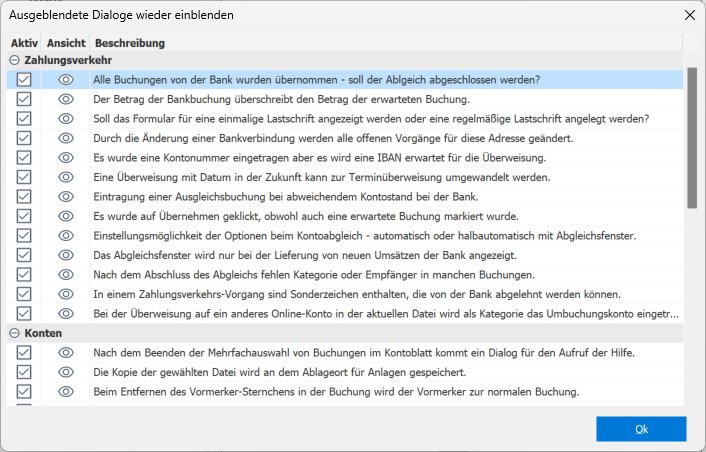Screen dimensions: 706x452
Task: Click eye icon for 'Alle Buchungen von der Bank' row
Action: click(67, 79)
